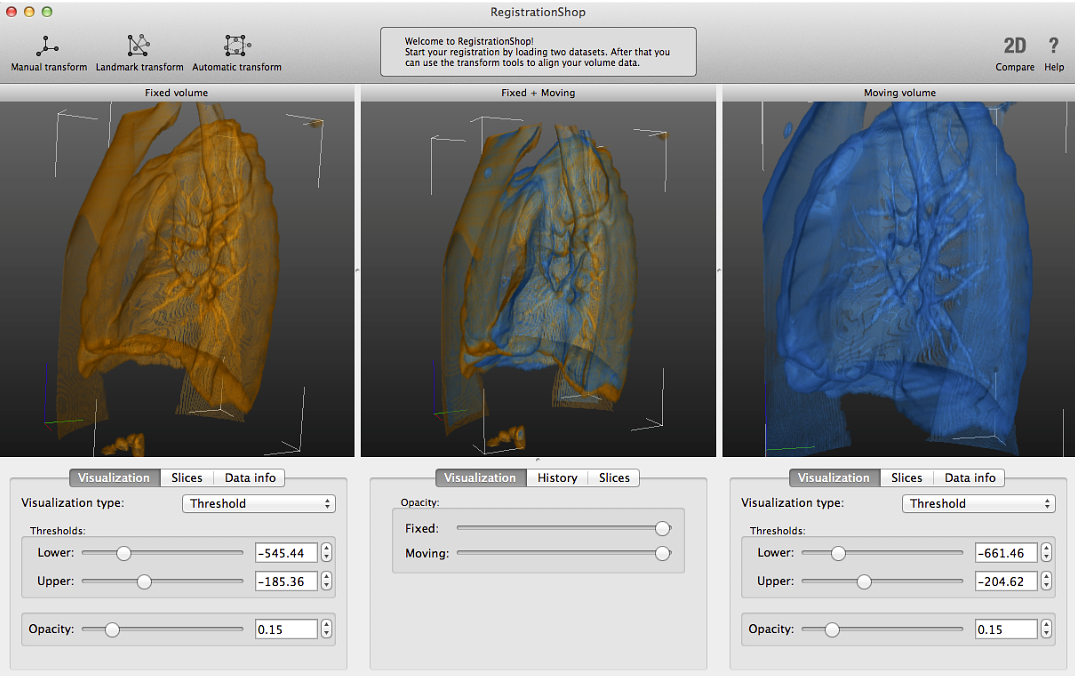Screen dimensions: 1075x676
Task: Open fixed volume Visualization type dropdown
Action: 258,504
